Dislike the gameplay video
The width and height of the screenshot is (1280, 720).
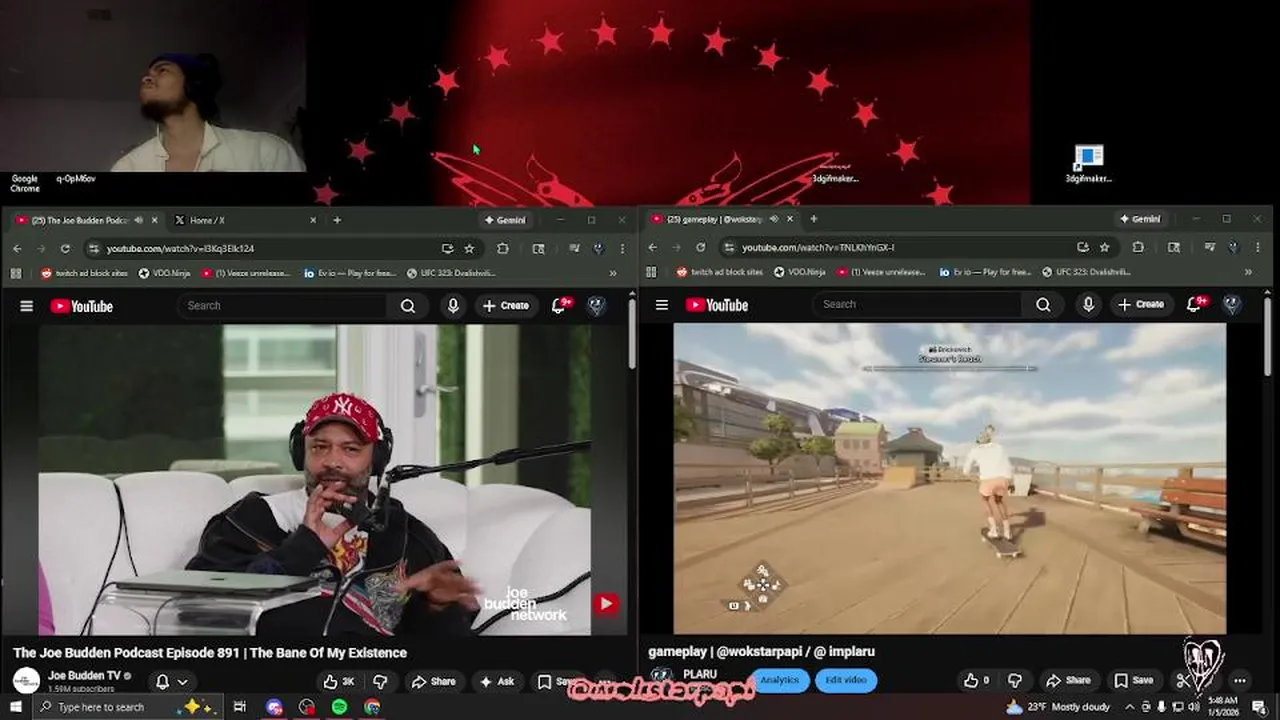[x=1015, y=680]
